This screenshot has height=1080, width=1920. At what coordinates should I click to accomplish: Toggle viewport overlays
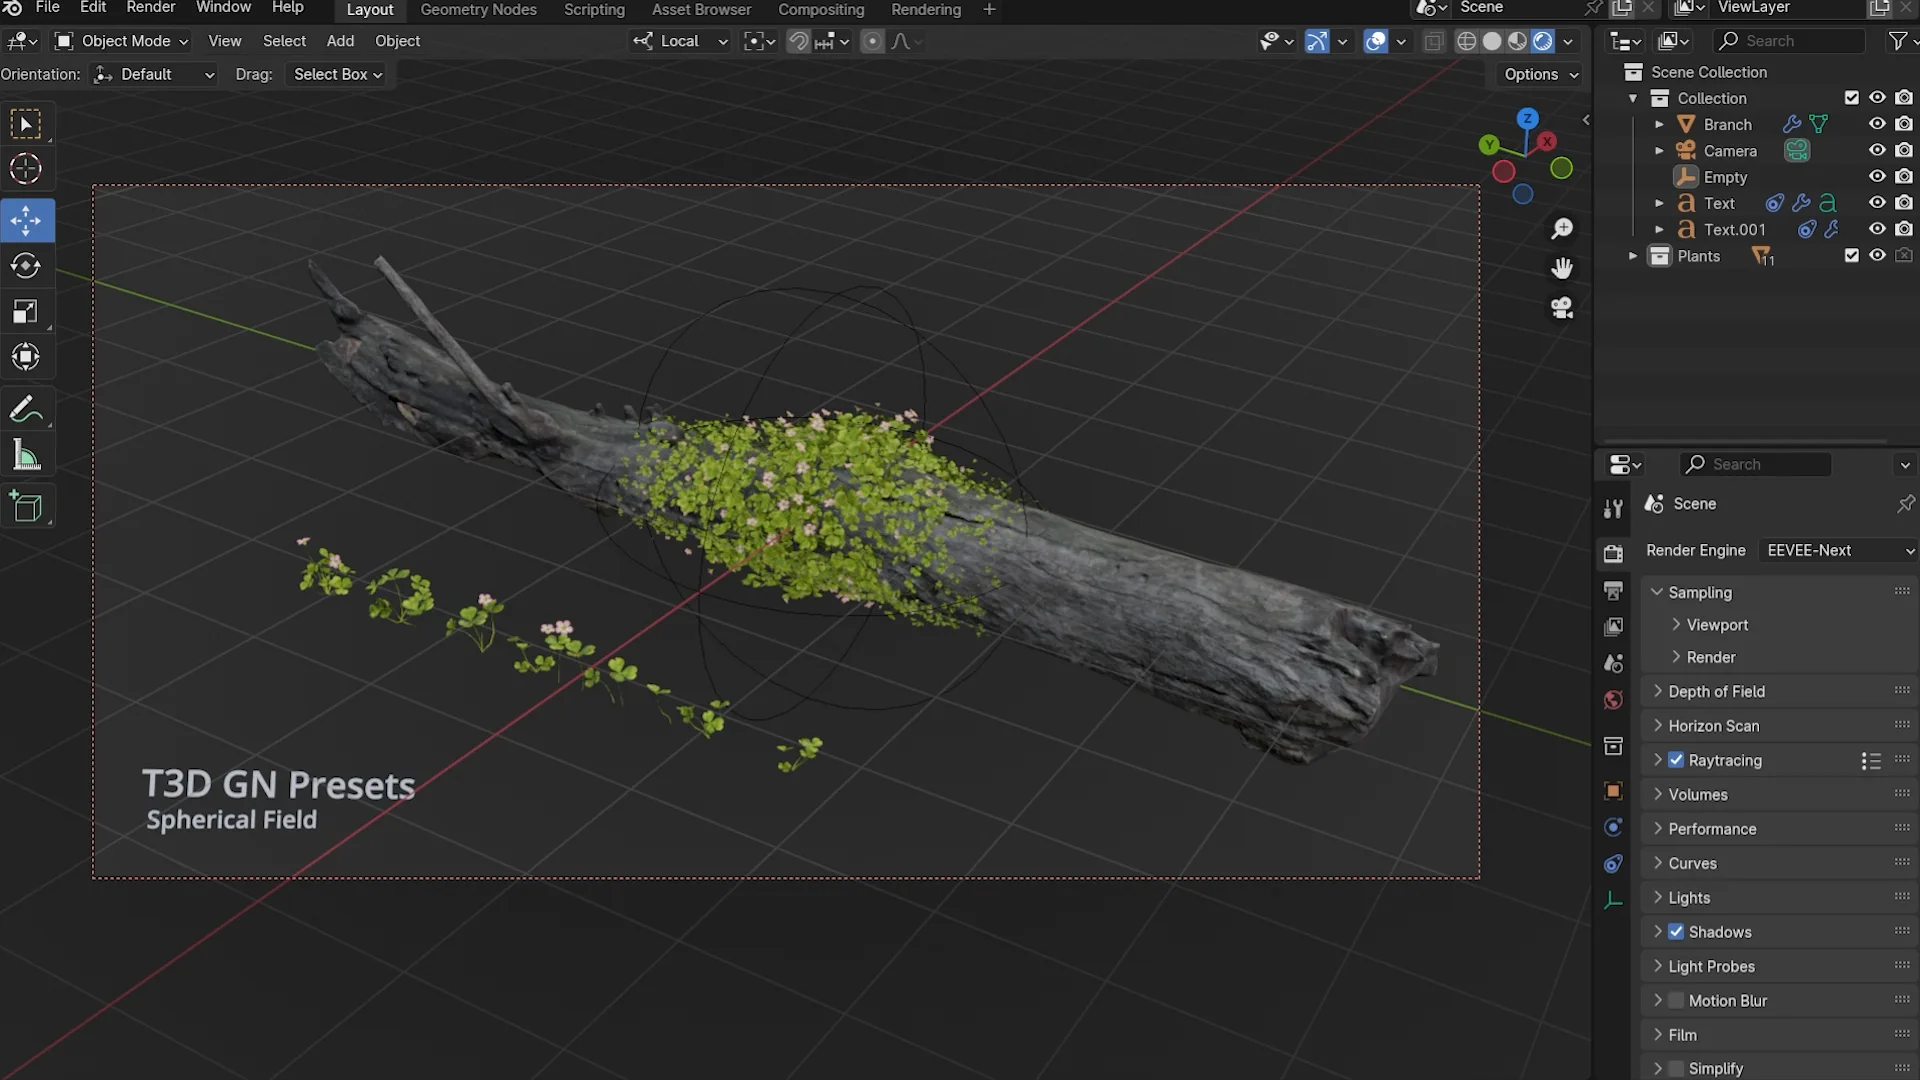tap(1376, 41)
